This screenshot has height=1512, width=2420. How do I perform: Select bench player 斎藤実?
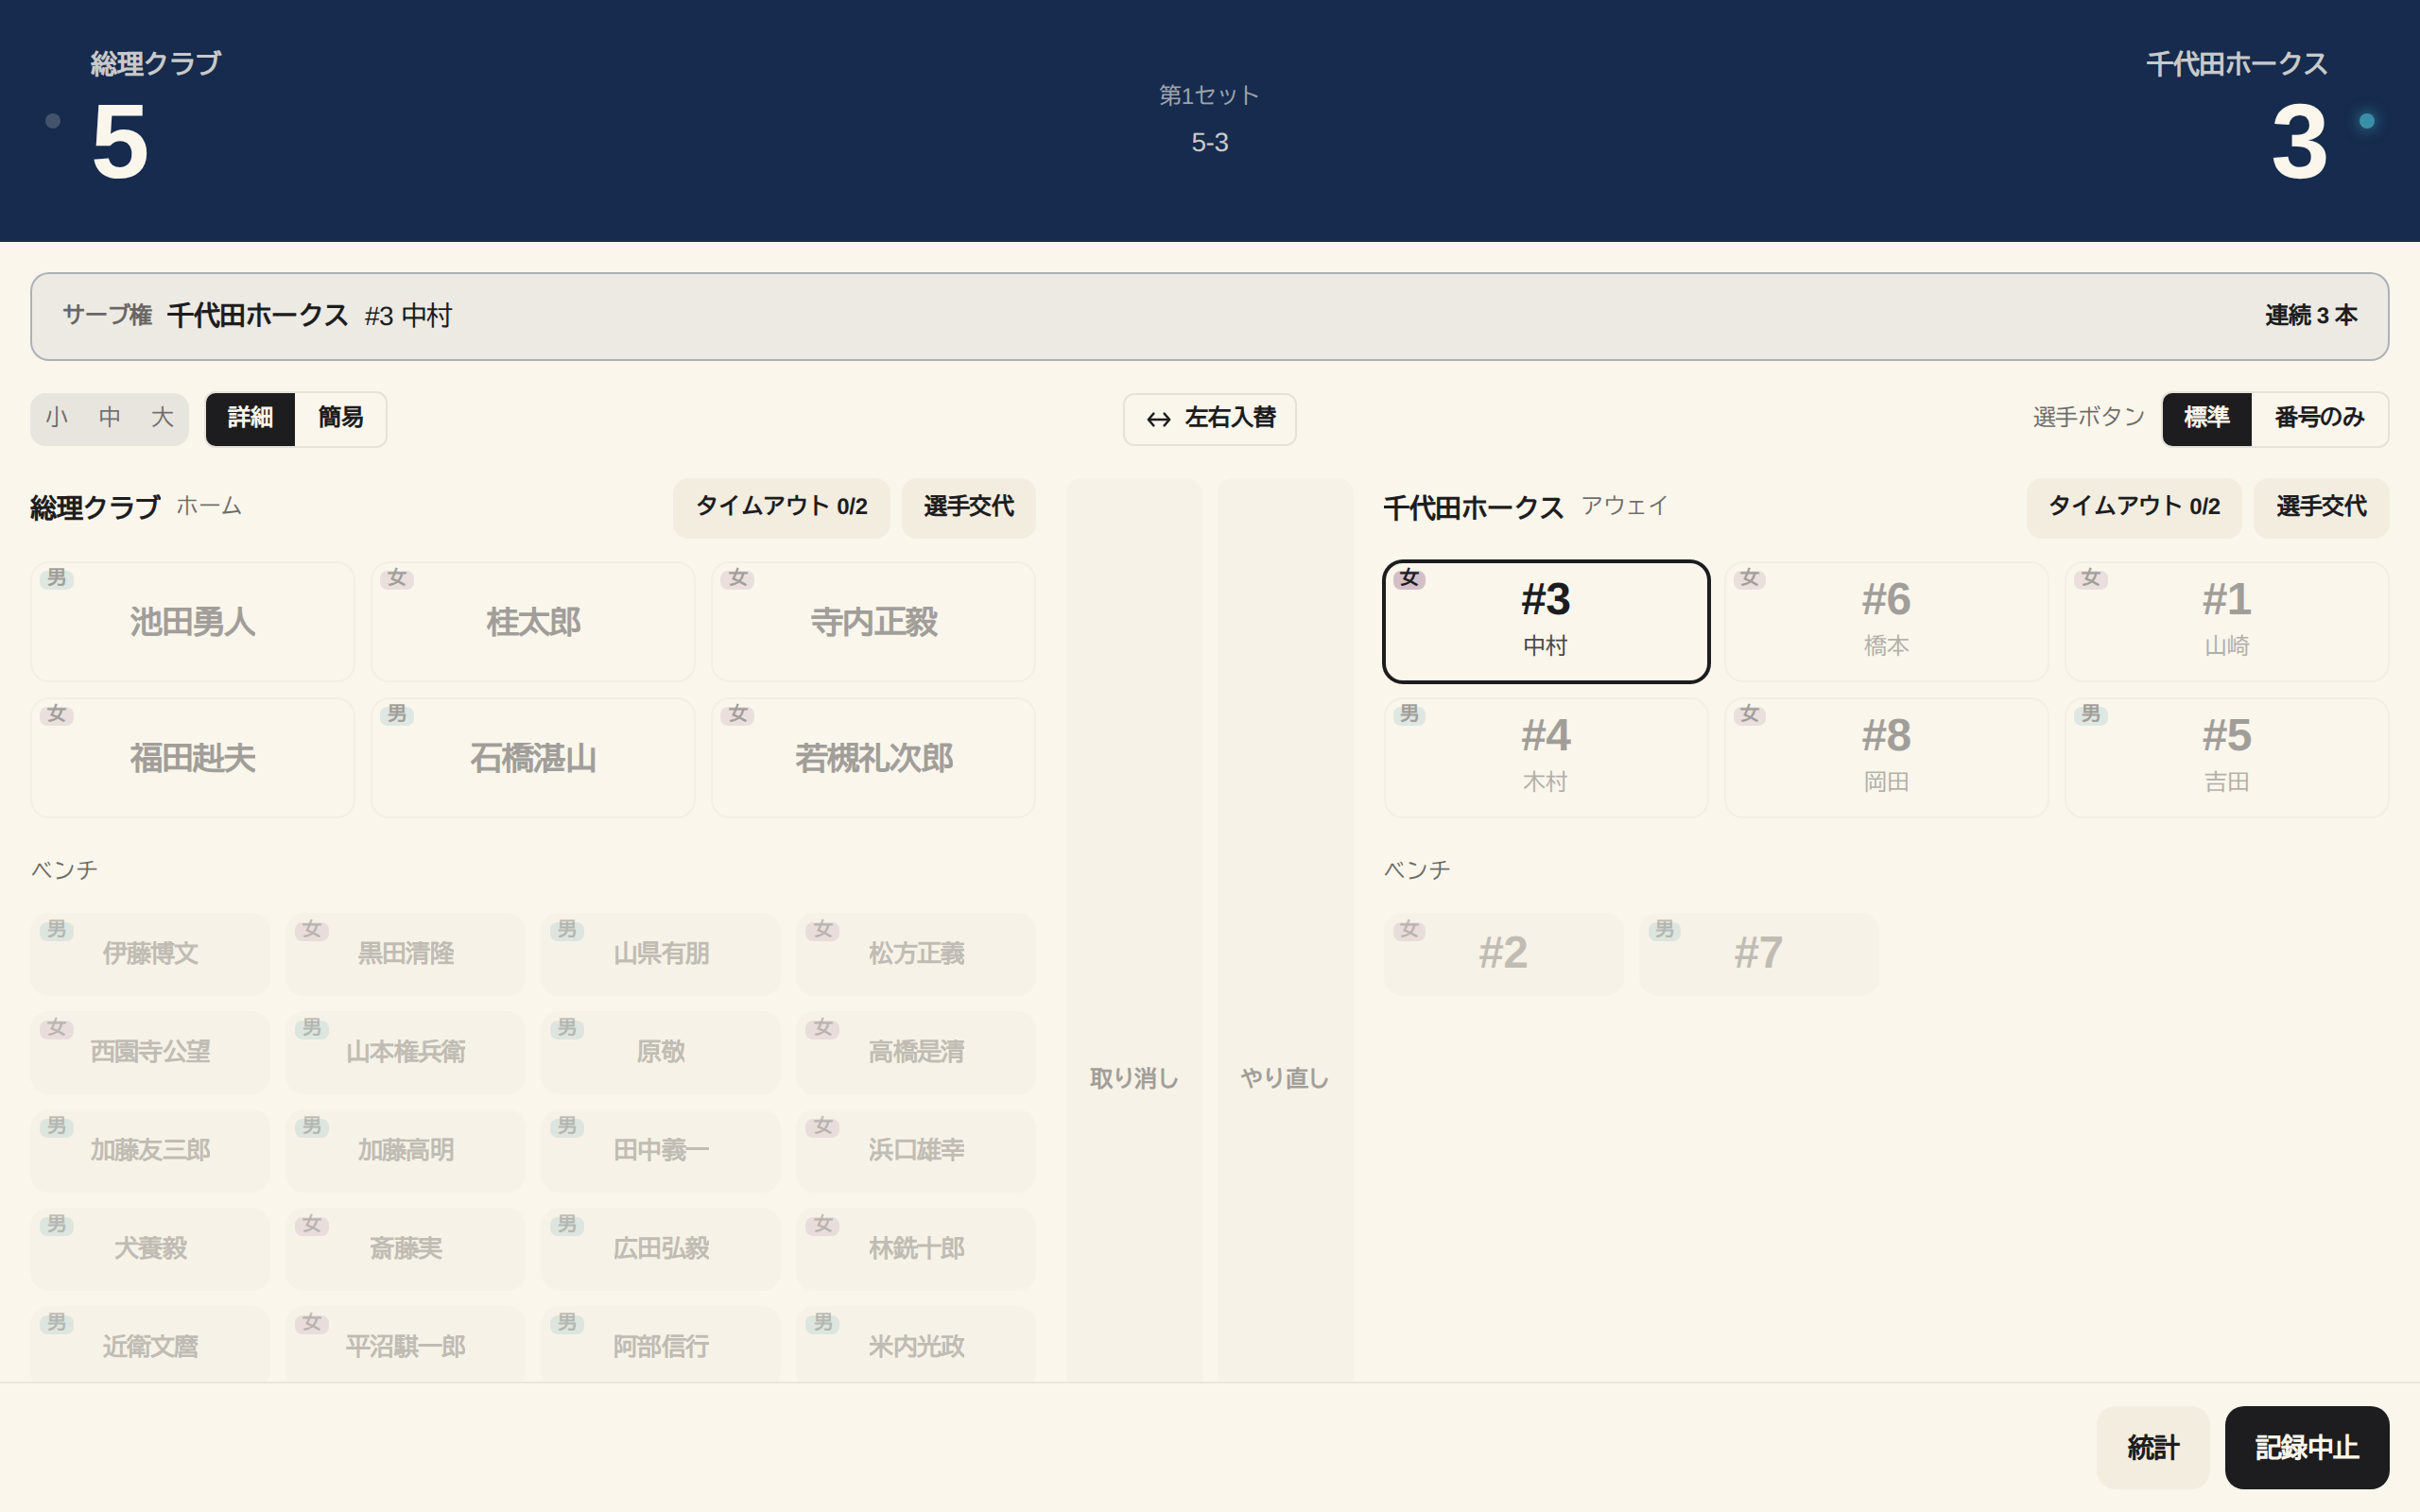405,1248
